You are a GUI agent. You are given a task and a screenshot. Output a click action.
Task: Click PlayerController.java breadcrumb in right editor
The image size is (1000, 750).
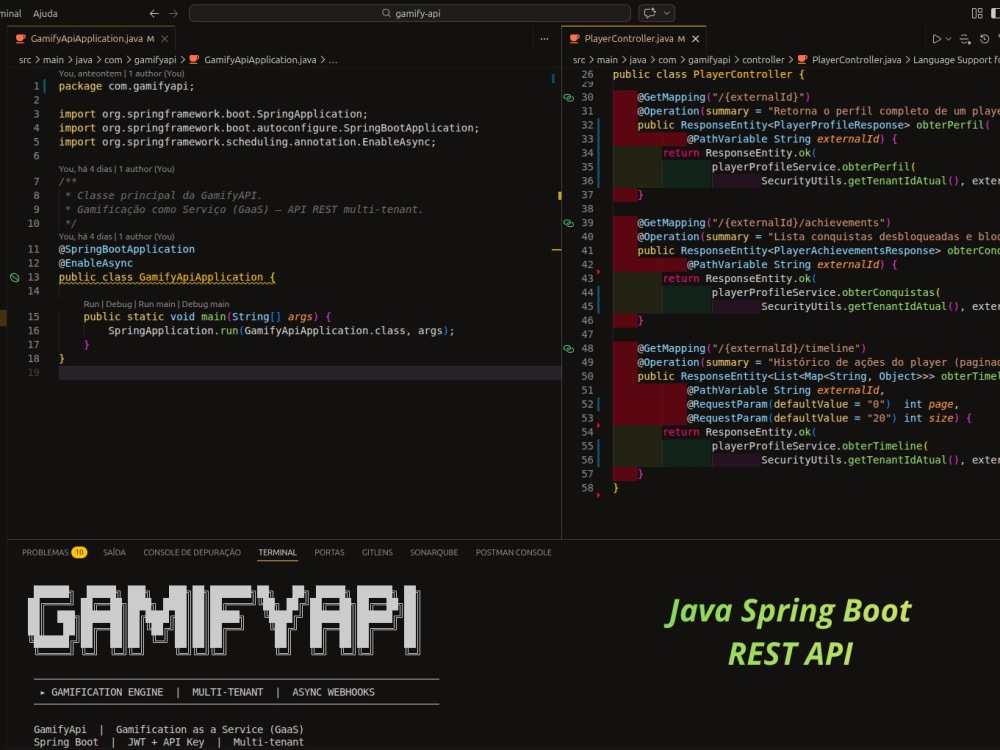[857, 60]
